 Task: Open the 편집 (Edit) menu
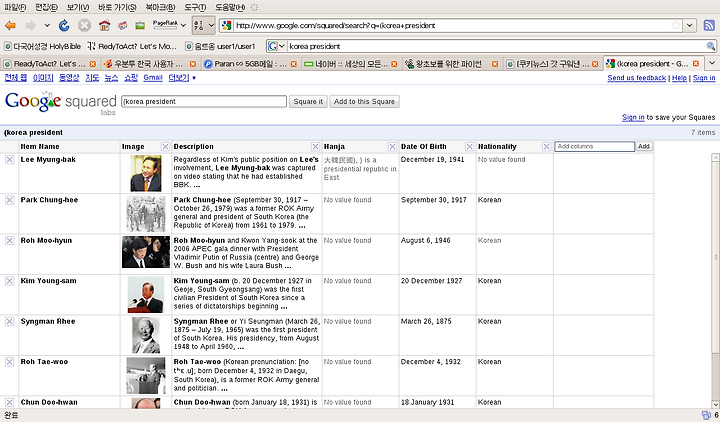[x=47, y=7]
